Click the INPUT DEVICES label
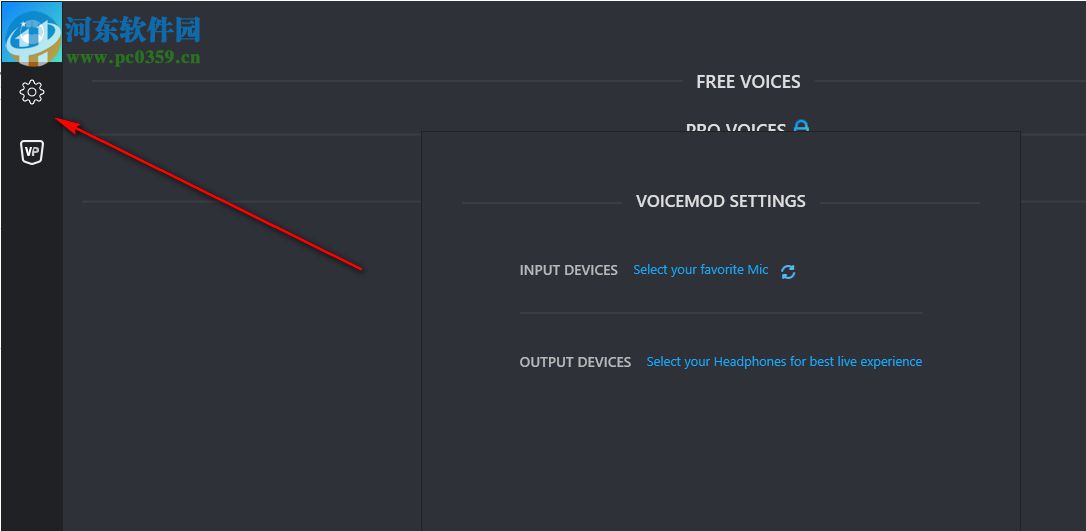Viewport: 1086px width, 531px height. 568,270
